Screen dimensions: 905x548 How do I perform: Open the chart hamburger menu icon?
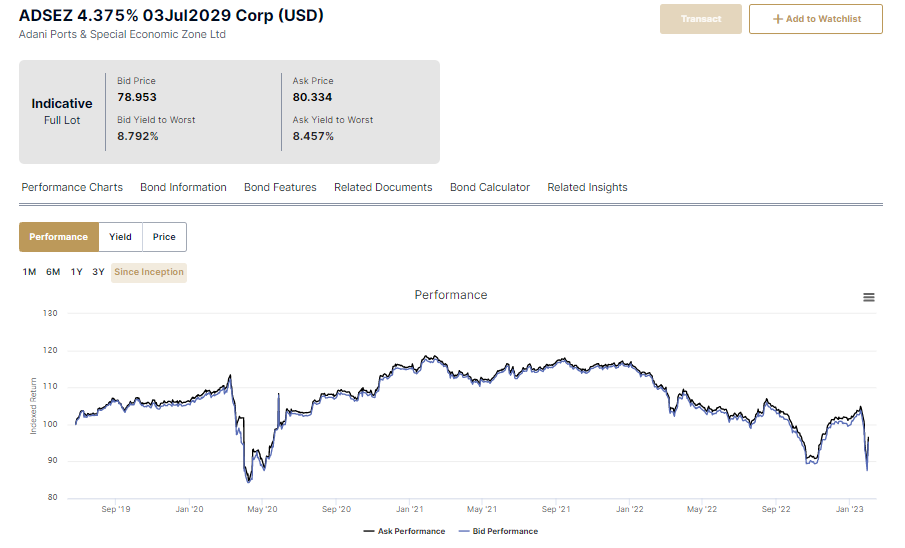(868, 298)
